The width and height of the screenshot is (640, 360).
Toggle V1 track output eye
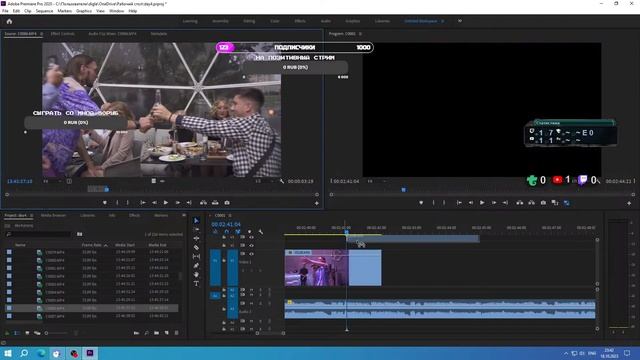coord(251,253)
